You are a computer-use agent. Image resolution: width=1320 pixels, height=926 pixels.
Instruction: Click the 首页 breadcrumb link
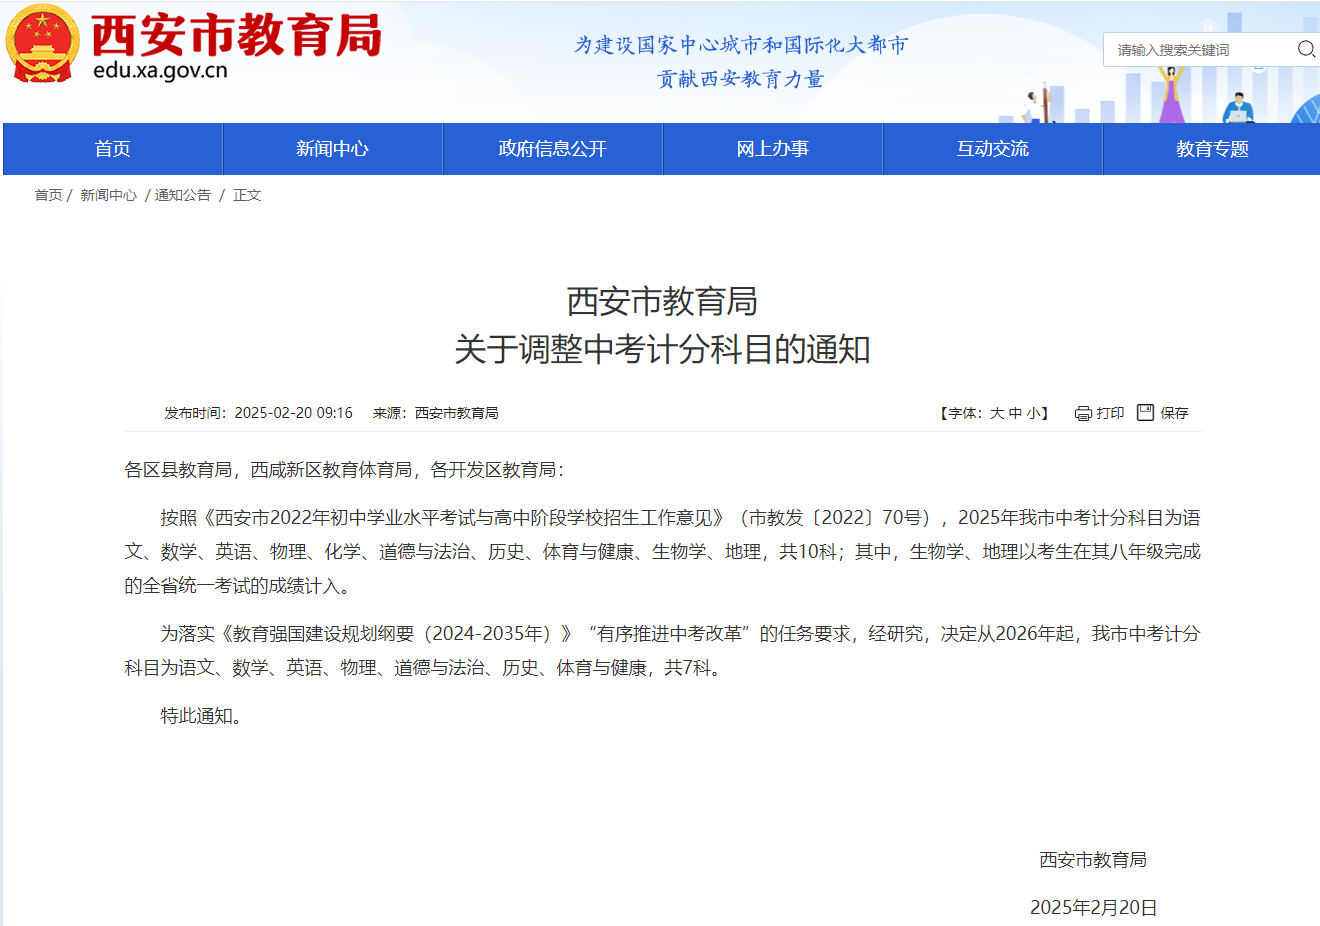48,195
